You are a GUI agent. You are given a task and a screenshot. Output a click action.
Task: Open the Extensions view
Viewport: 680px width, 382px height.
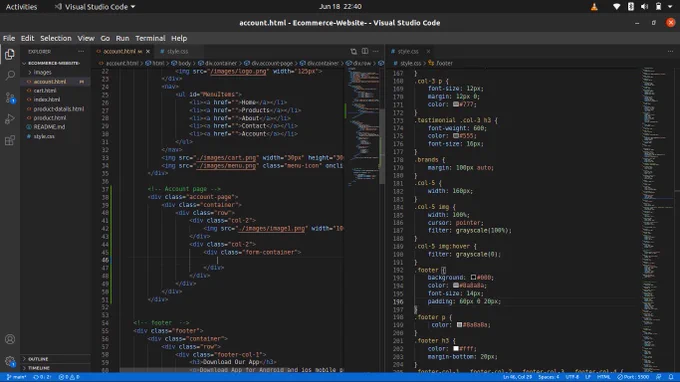coord(10,140)
